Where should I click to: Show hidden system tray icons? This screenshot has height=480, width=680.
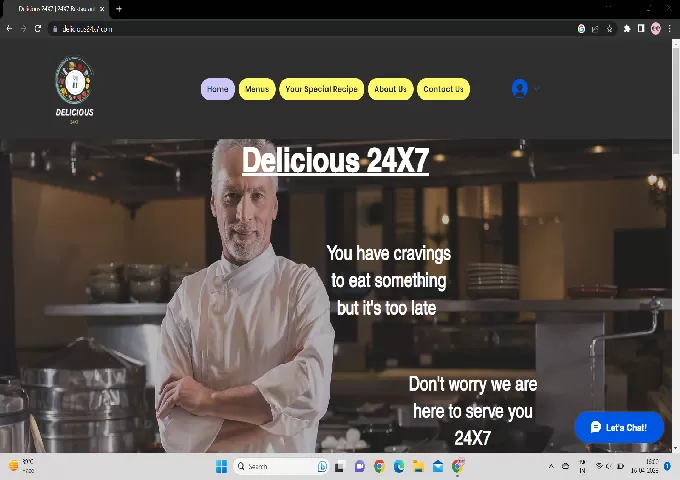pyautogui.click(x=549, y=466)
